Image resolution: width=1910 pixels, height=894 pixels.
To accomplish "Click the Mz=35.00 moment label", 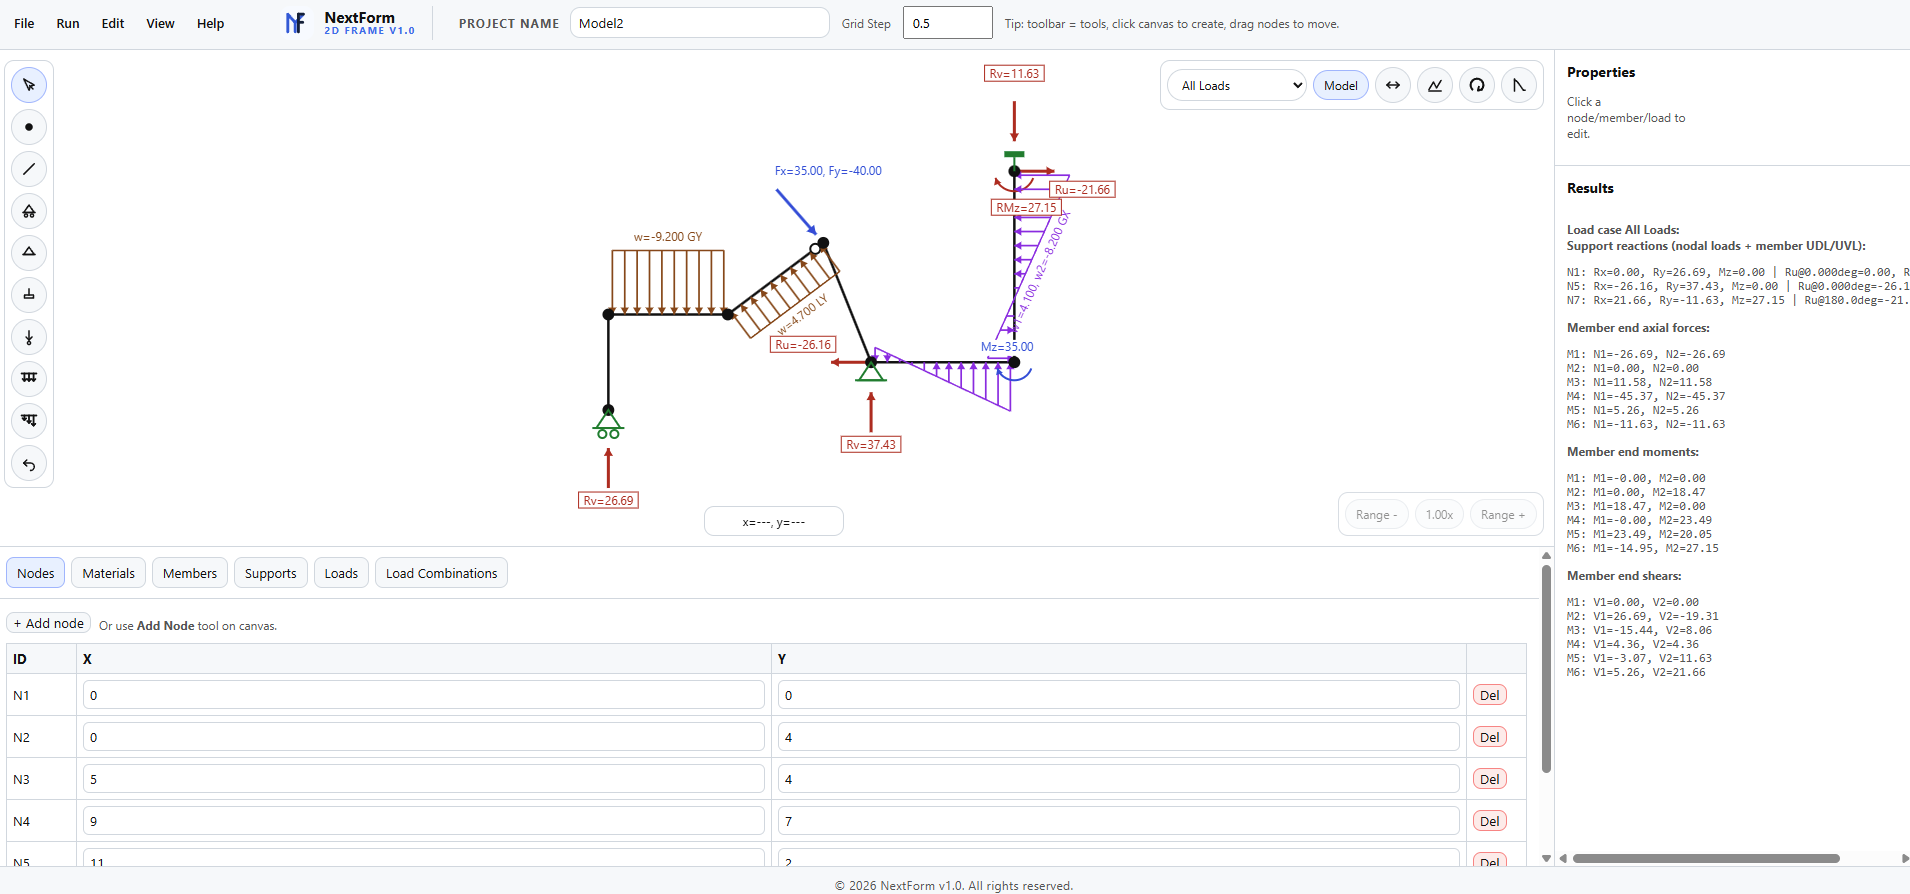I will coord(1007,347).
